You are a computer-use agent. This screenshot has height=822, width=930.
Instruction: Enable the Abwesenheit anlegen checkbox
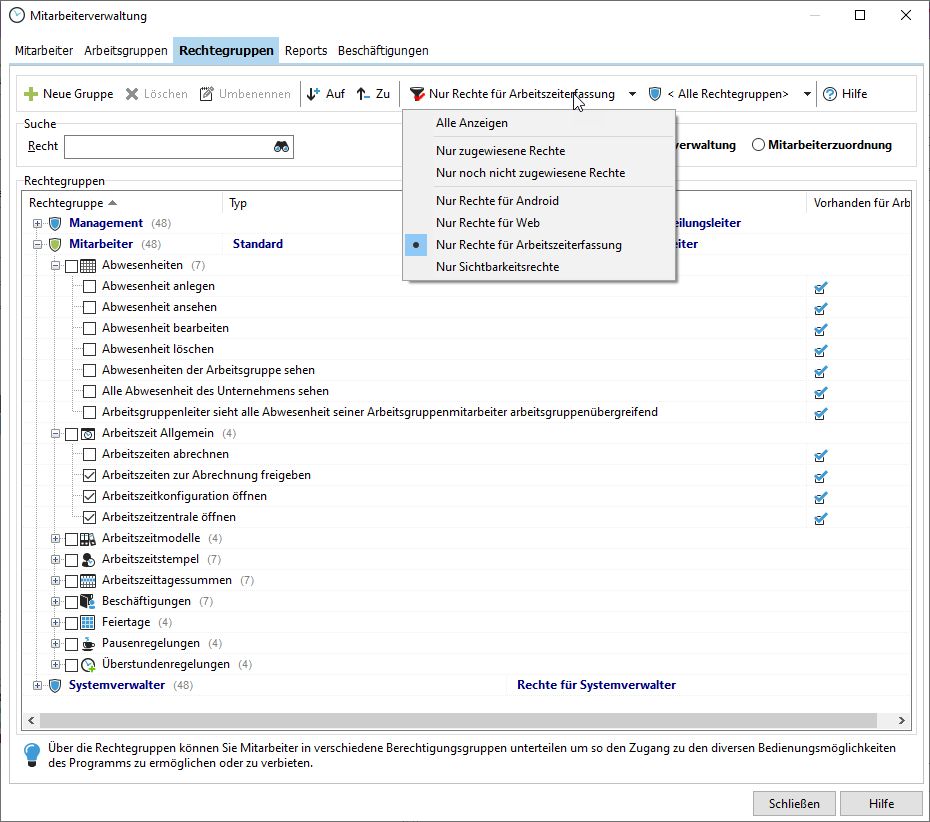(x=90, y=286)
